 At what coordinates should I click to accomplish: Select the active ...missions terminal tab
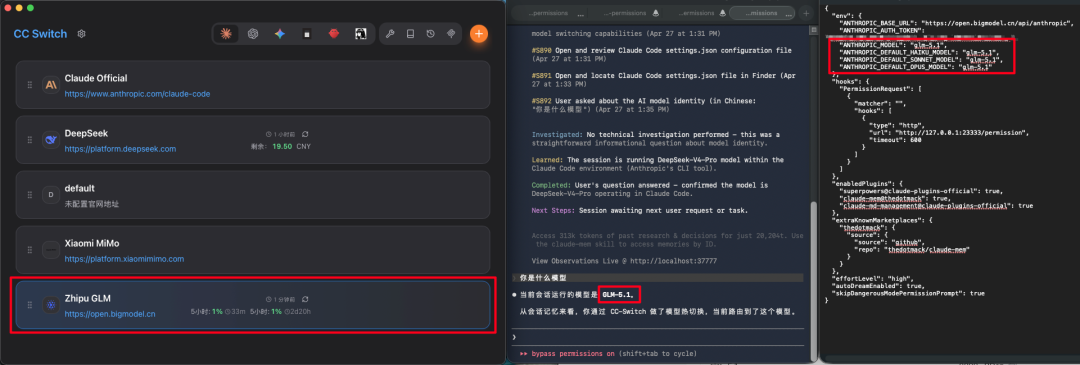pos(761,13)
